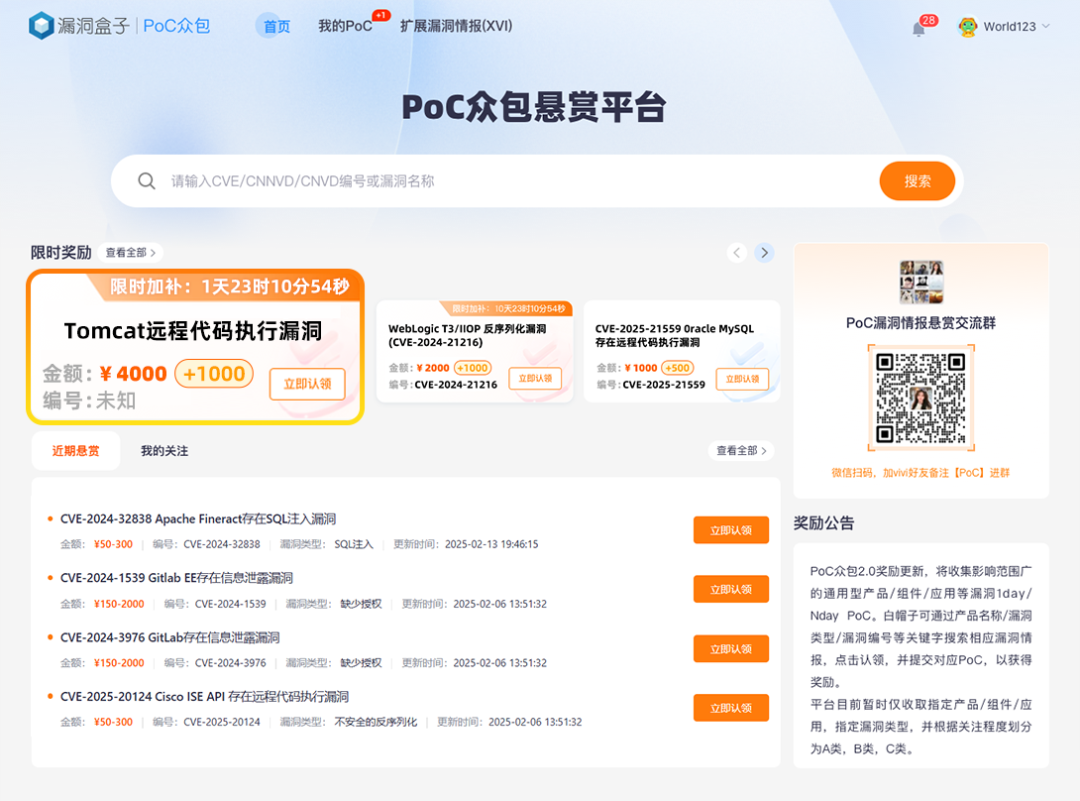Screen dimensions: 1080x801
Task: Open the PoC group QR code
Action: (x=921, y=398)
